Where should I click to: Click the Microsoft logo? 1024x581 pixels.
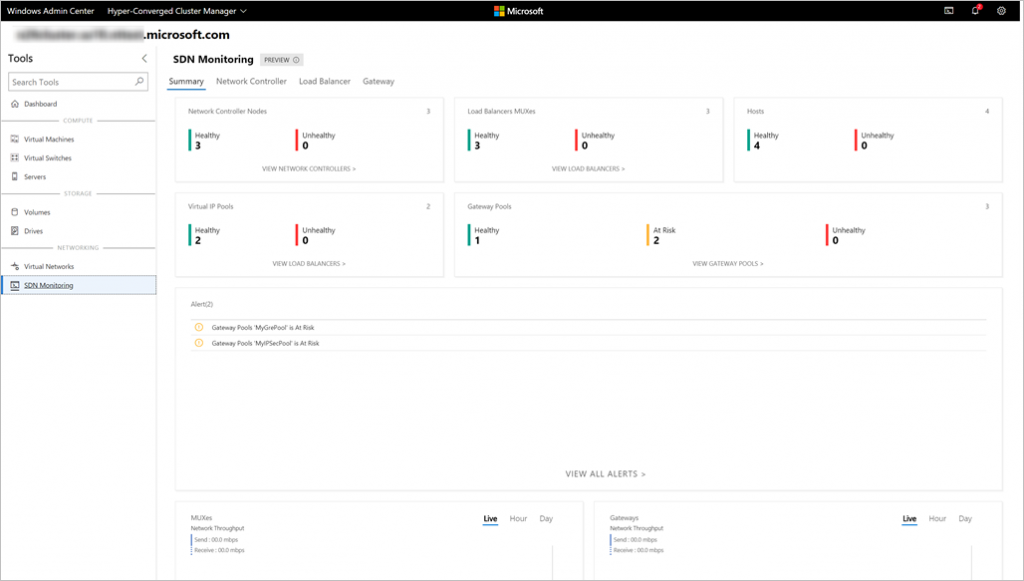coord(519,11)
